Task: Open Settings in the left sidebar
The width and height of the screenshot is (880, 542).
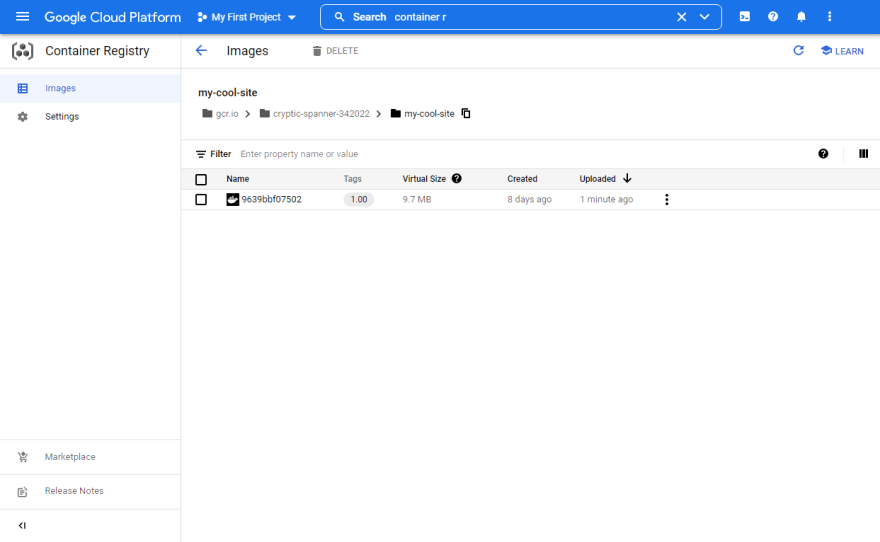Action: pos(90,117)
